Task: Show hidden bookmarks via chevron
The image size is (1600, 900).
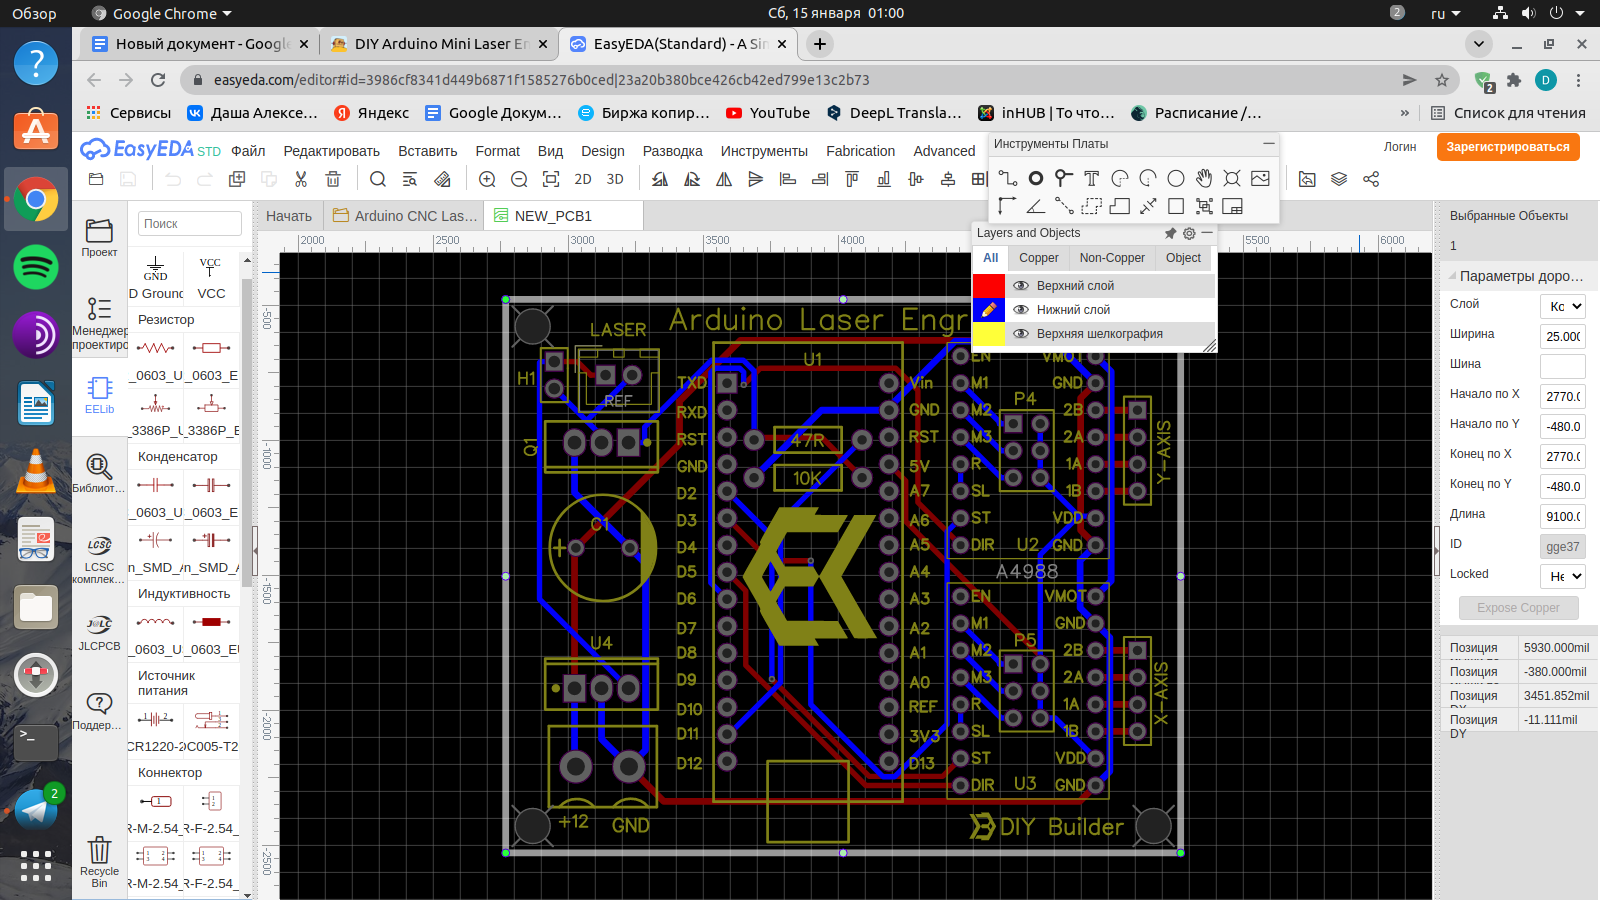Action: click(x=1405, y=113)
